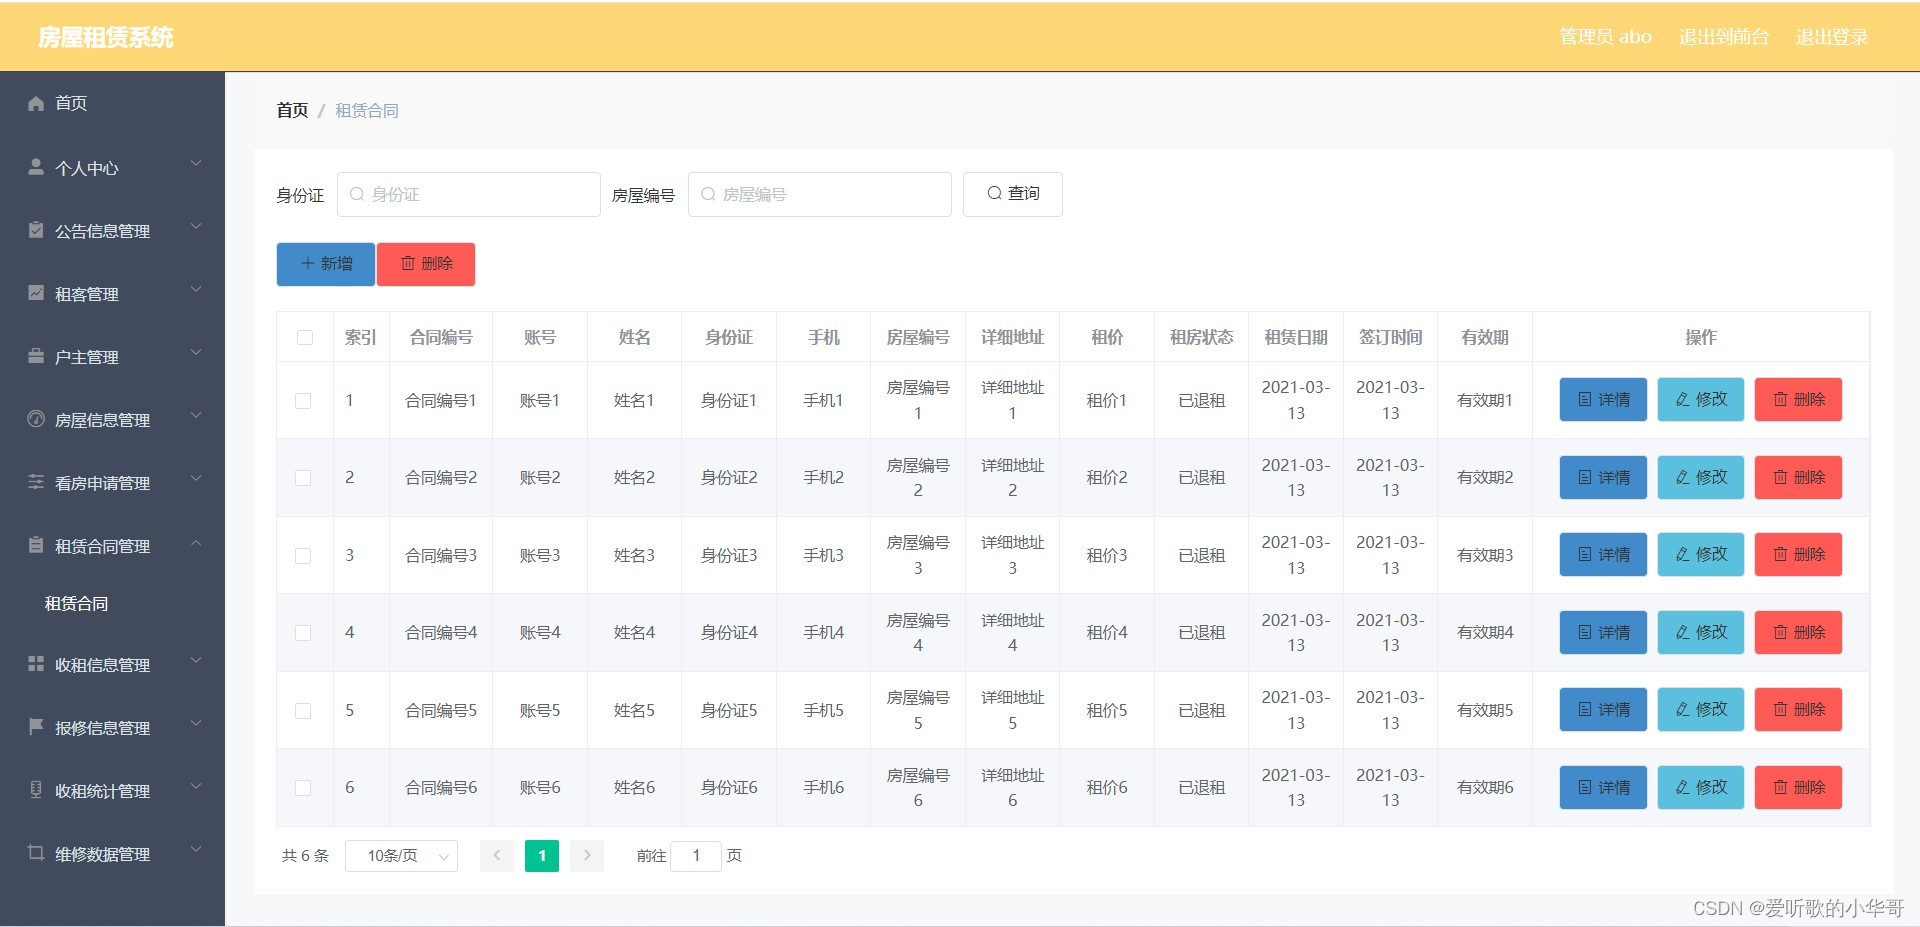Screen dimensions: 1920x927
Task: Click the blue 新增 button
Action: pyautogui.click(x=325, y=264)
